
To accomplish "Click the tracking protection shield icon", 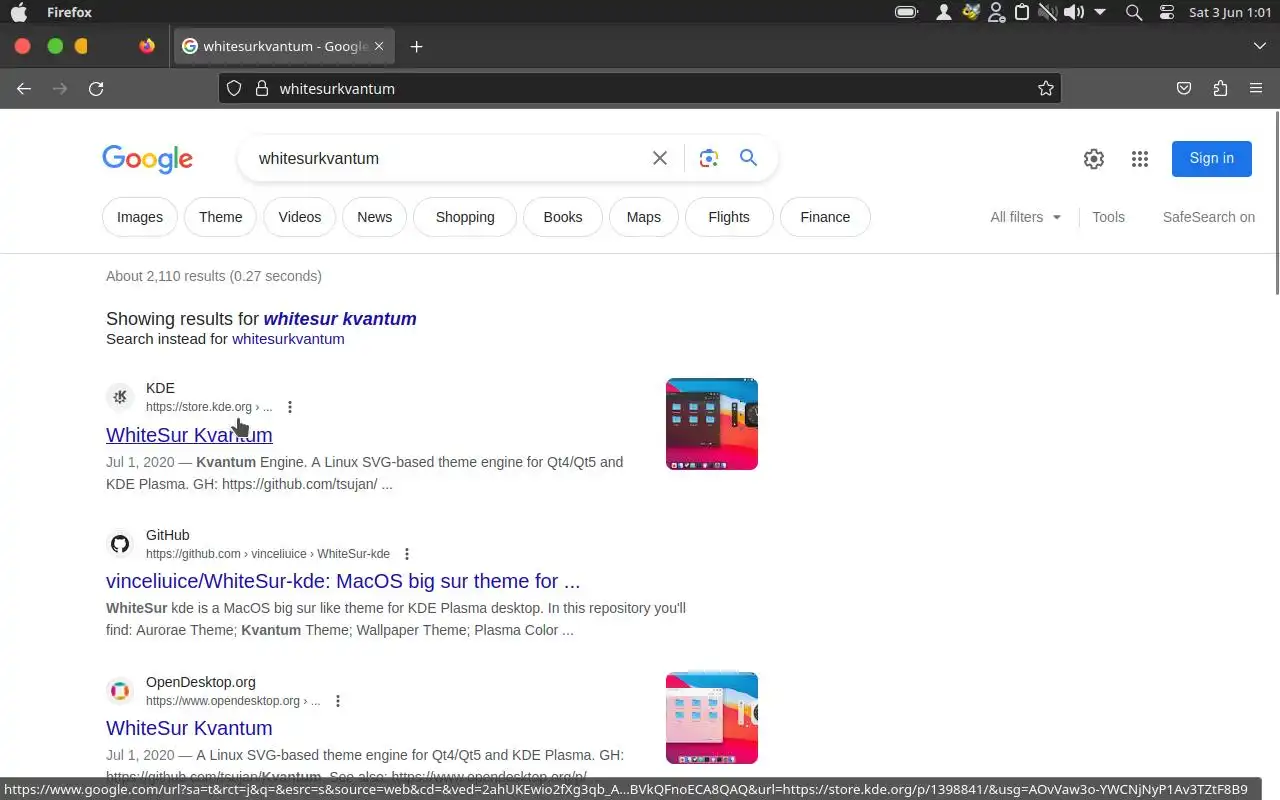I will 234,88.
